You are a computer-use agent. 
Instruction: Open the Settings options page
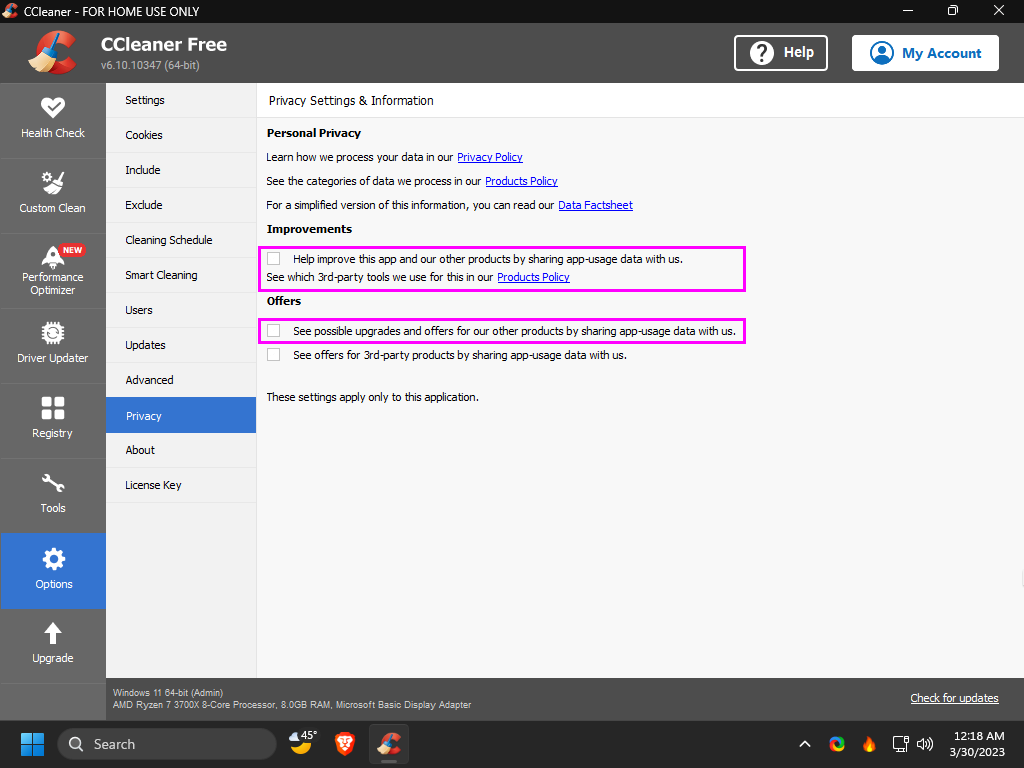(x=181, y=100)
